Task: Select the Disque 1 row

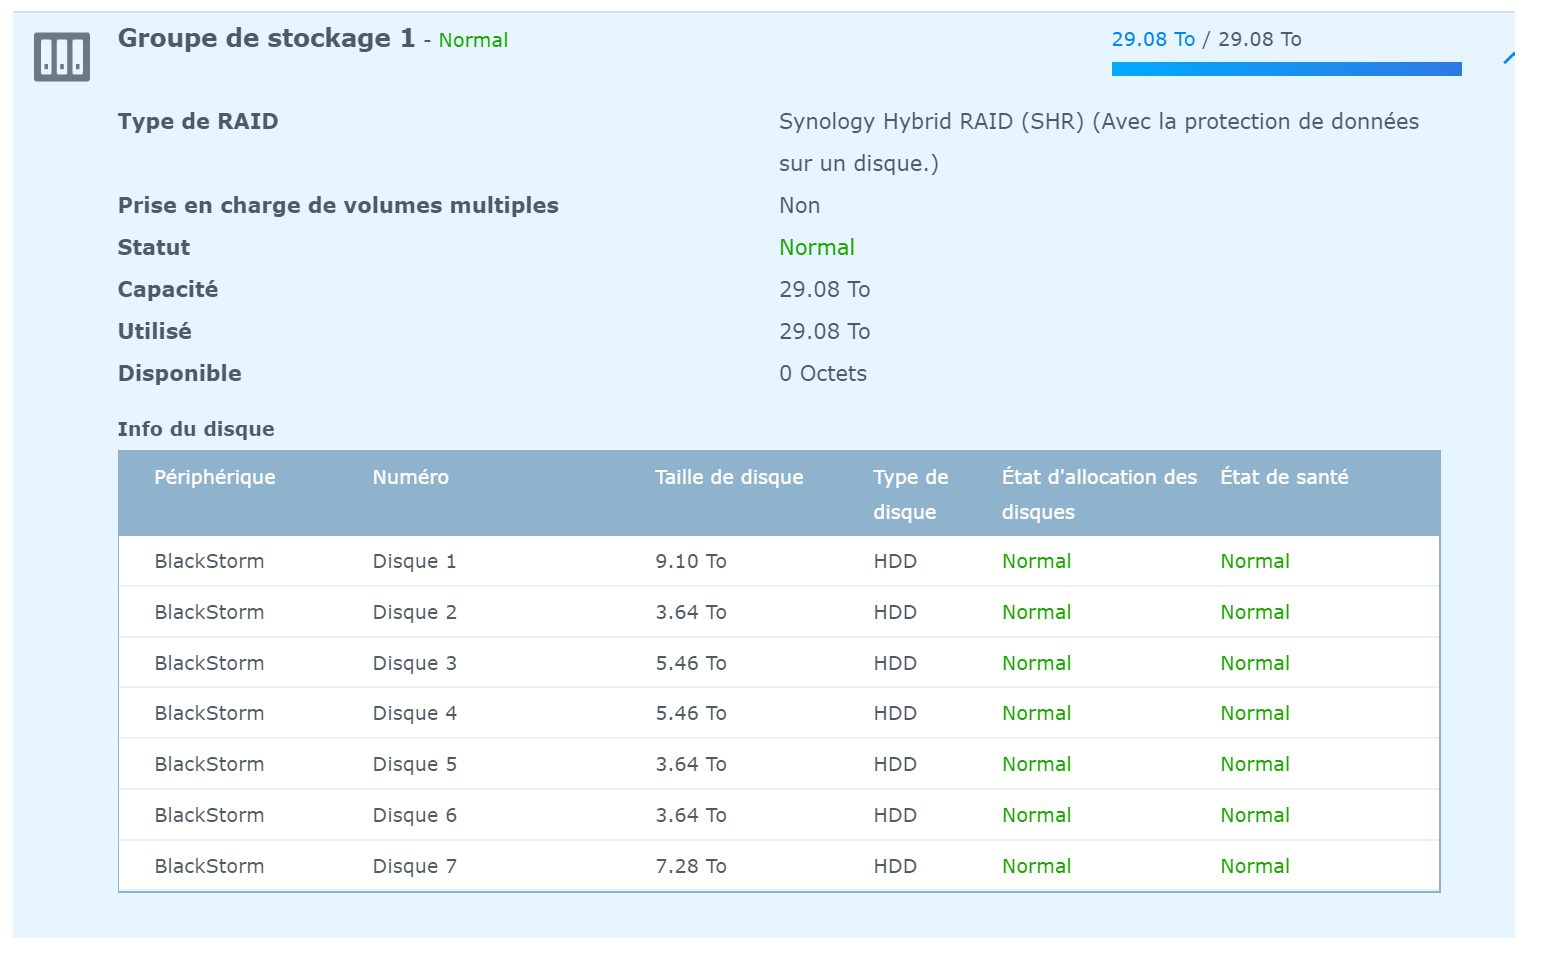Action: click(x=414, y=562)
